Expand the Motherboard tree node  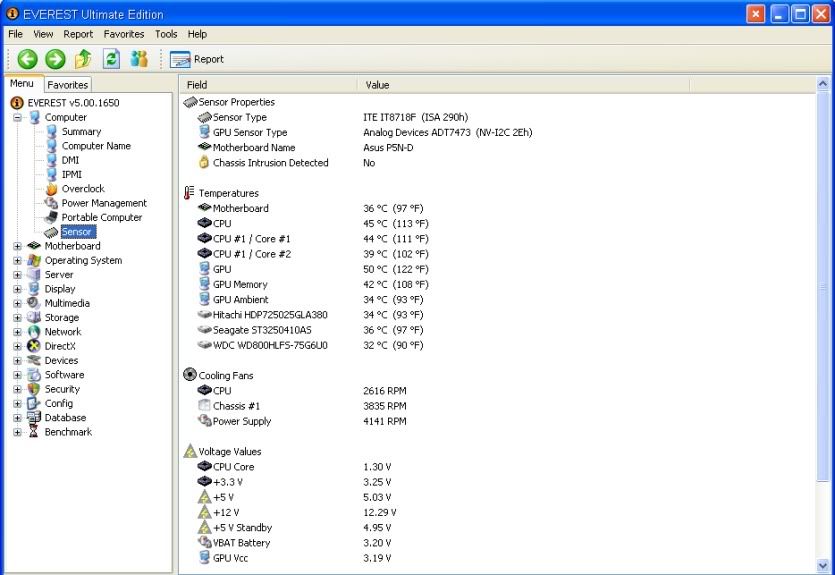[18, 246]
